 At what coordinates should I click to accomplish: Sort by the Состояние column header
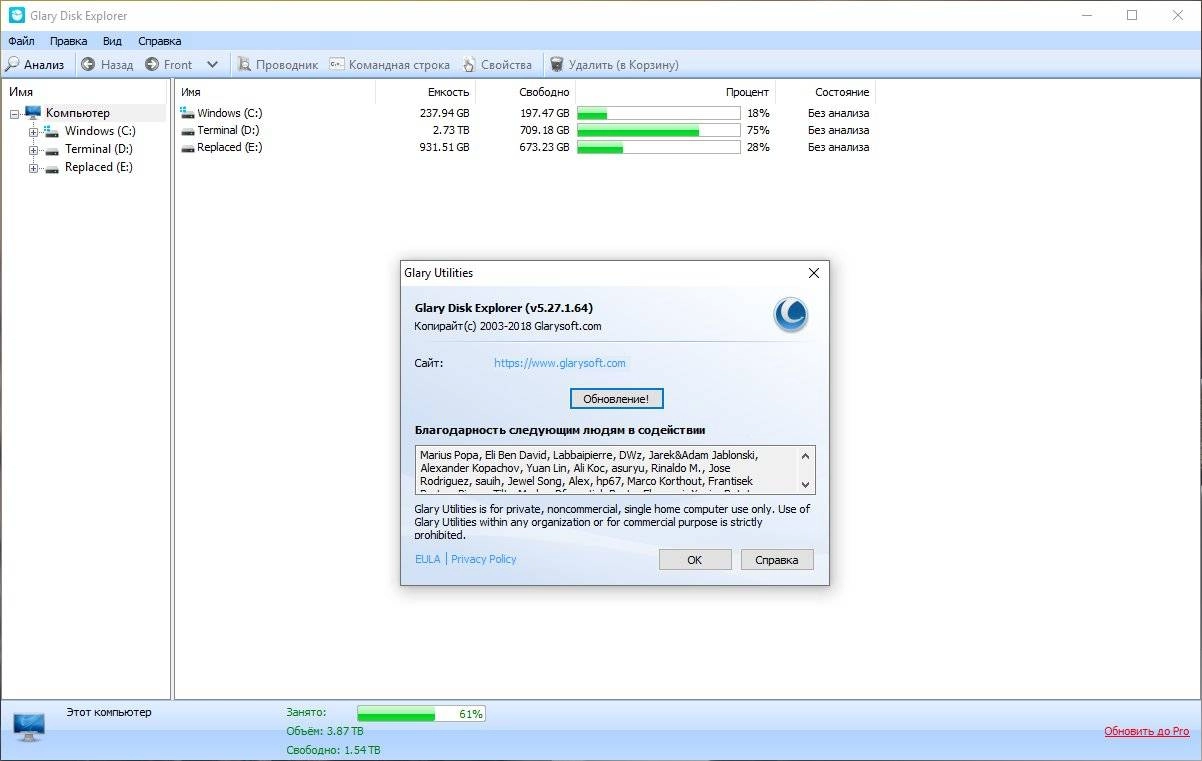(x=825, y=91)
